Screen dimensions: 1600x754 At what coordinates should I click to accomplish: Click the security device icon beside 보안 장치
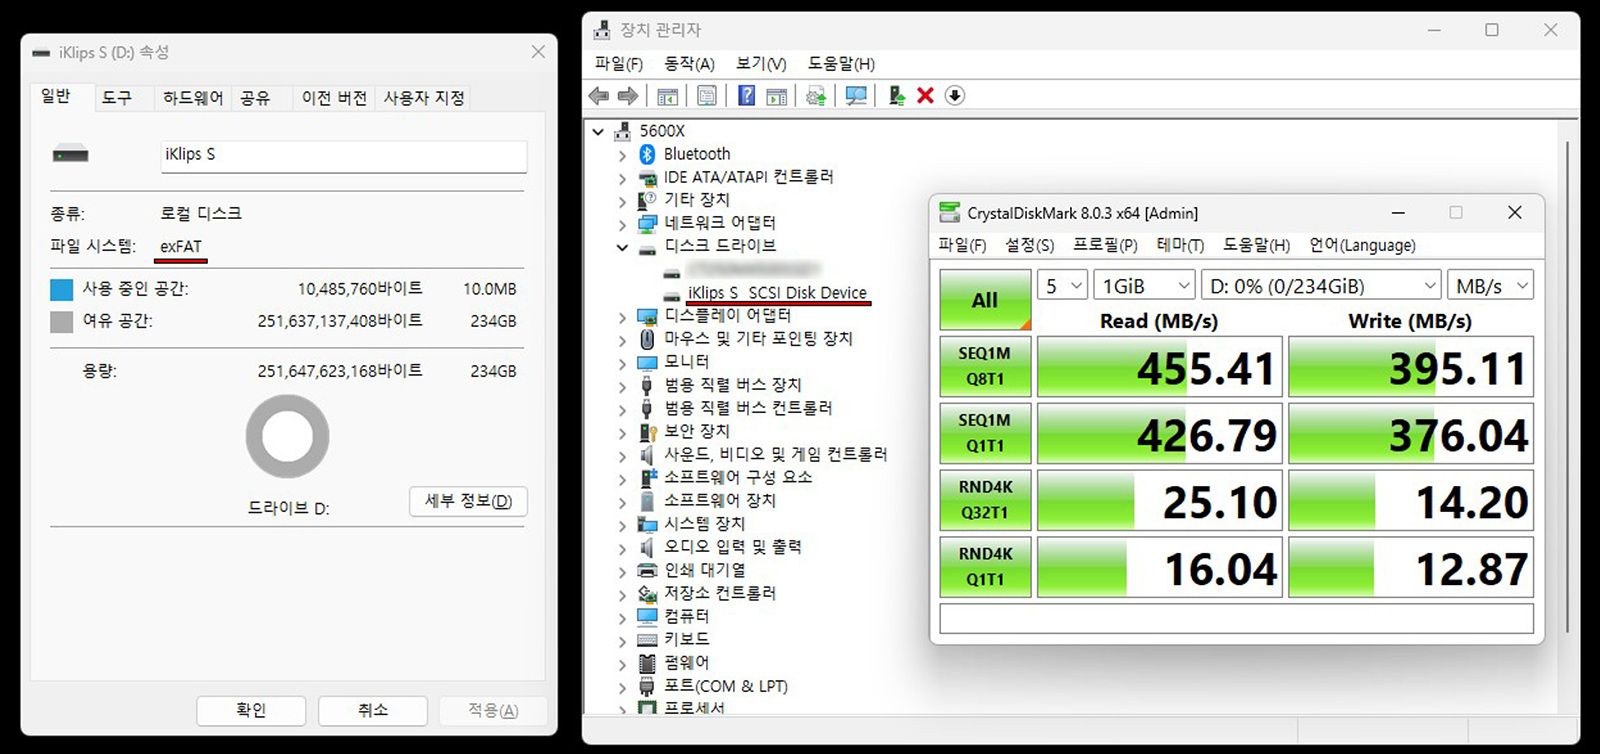pyautogui.click(x=647, y=431)
